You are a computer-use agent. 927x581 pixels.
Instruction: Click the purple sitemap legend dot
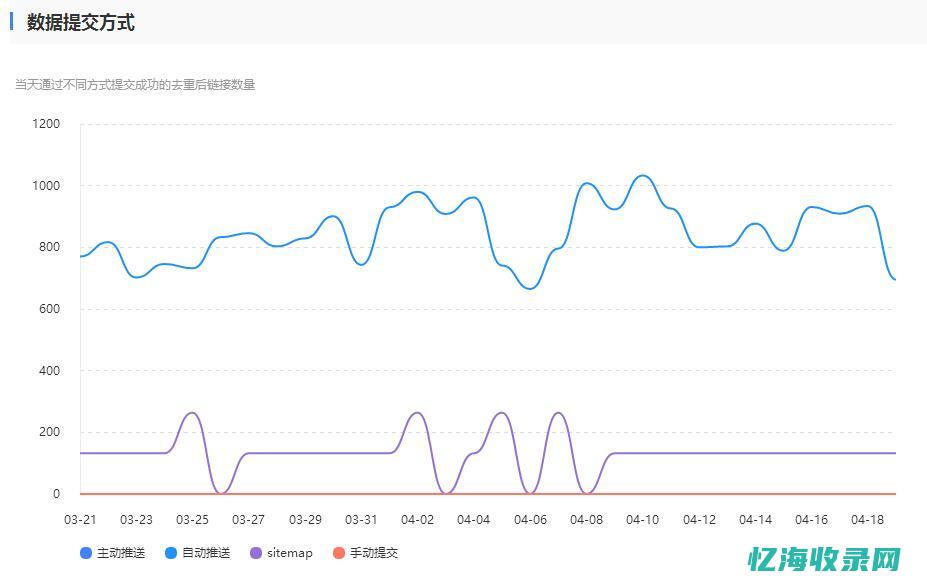[x=256, y=553]
